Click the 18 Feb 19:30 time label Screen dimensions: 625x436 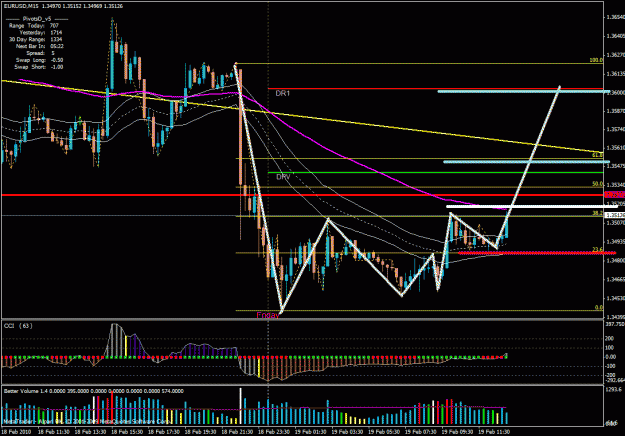click(200, 432)
